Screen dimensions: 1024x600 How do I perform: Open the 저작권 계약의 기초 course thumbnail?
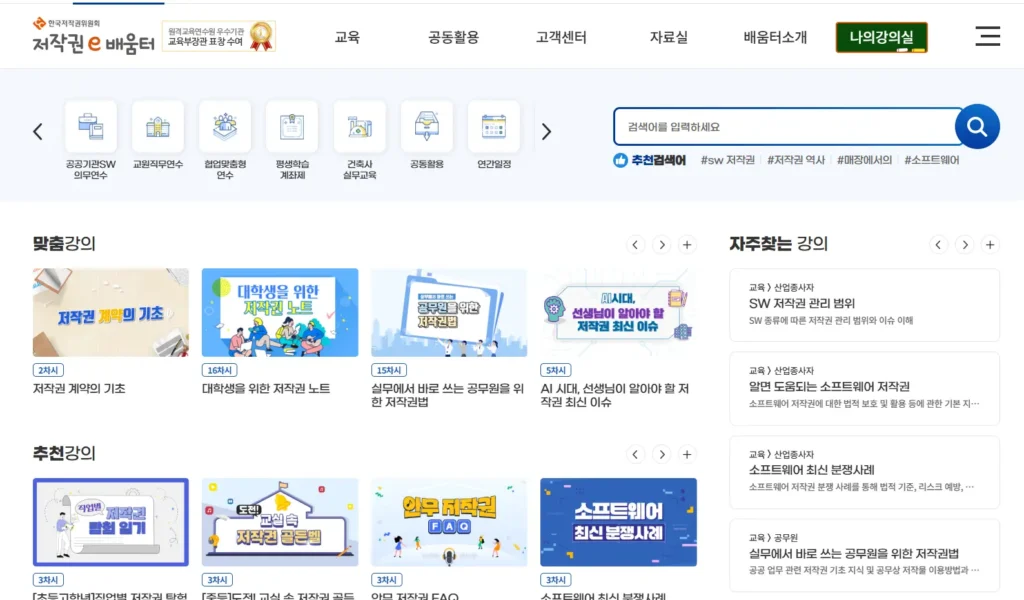click(110, 310)
